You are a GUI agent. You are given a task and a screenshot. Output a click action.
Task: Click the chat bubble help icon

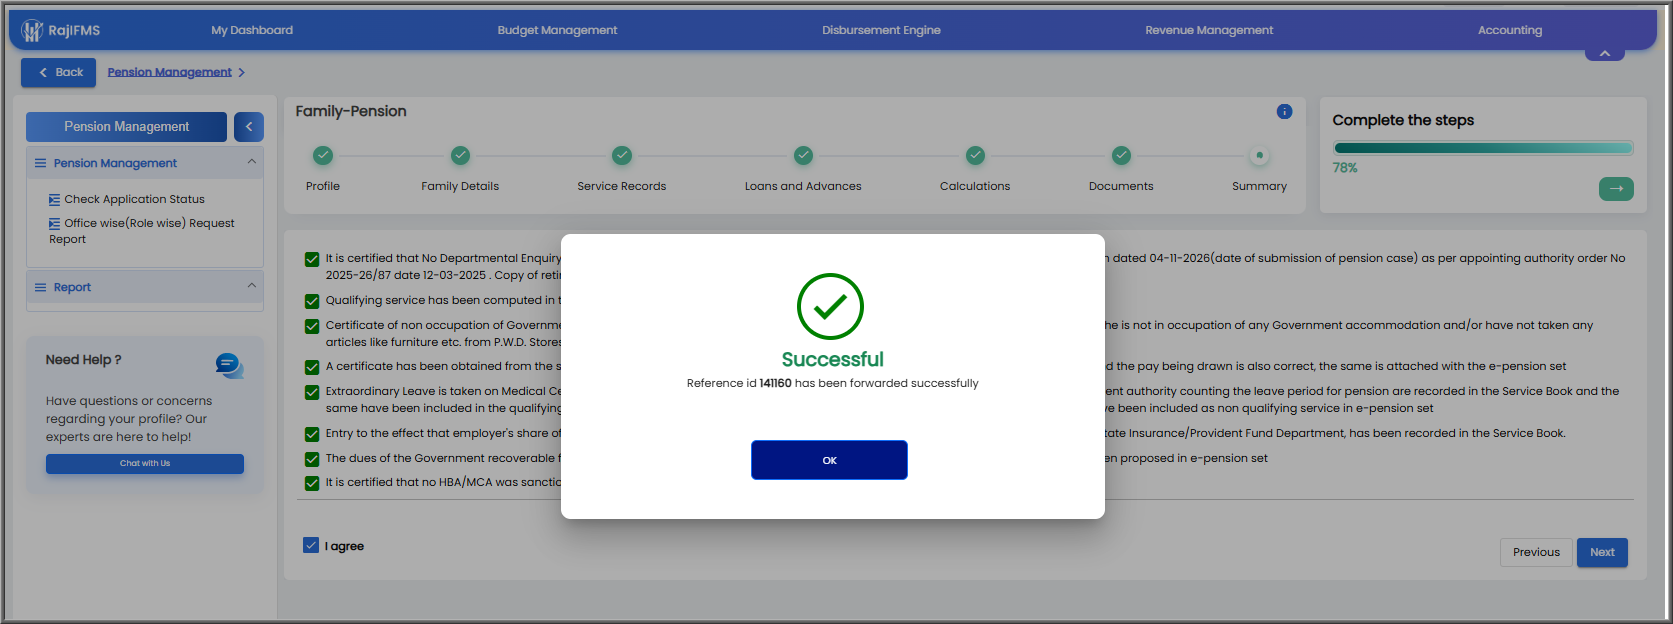(229, 365)
